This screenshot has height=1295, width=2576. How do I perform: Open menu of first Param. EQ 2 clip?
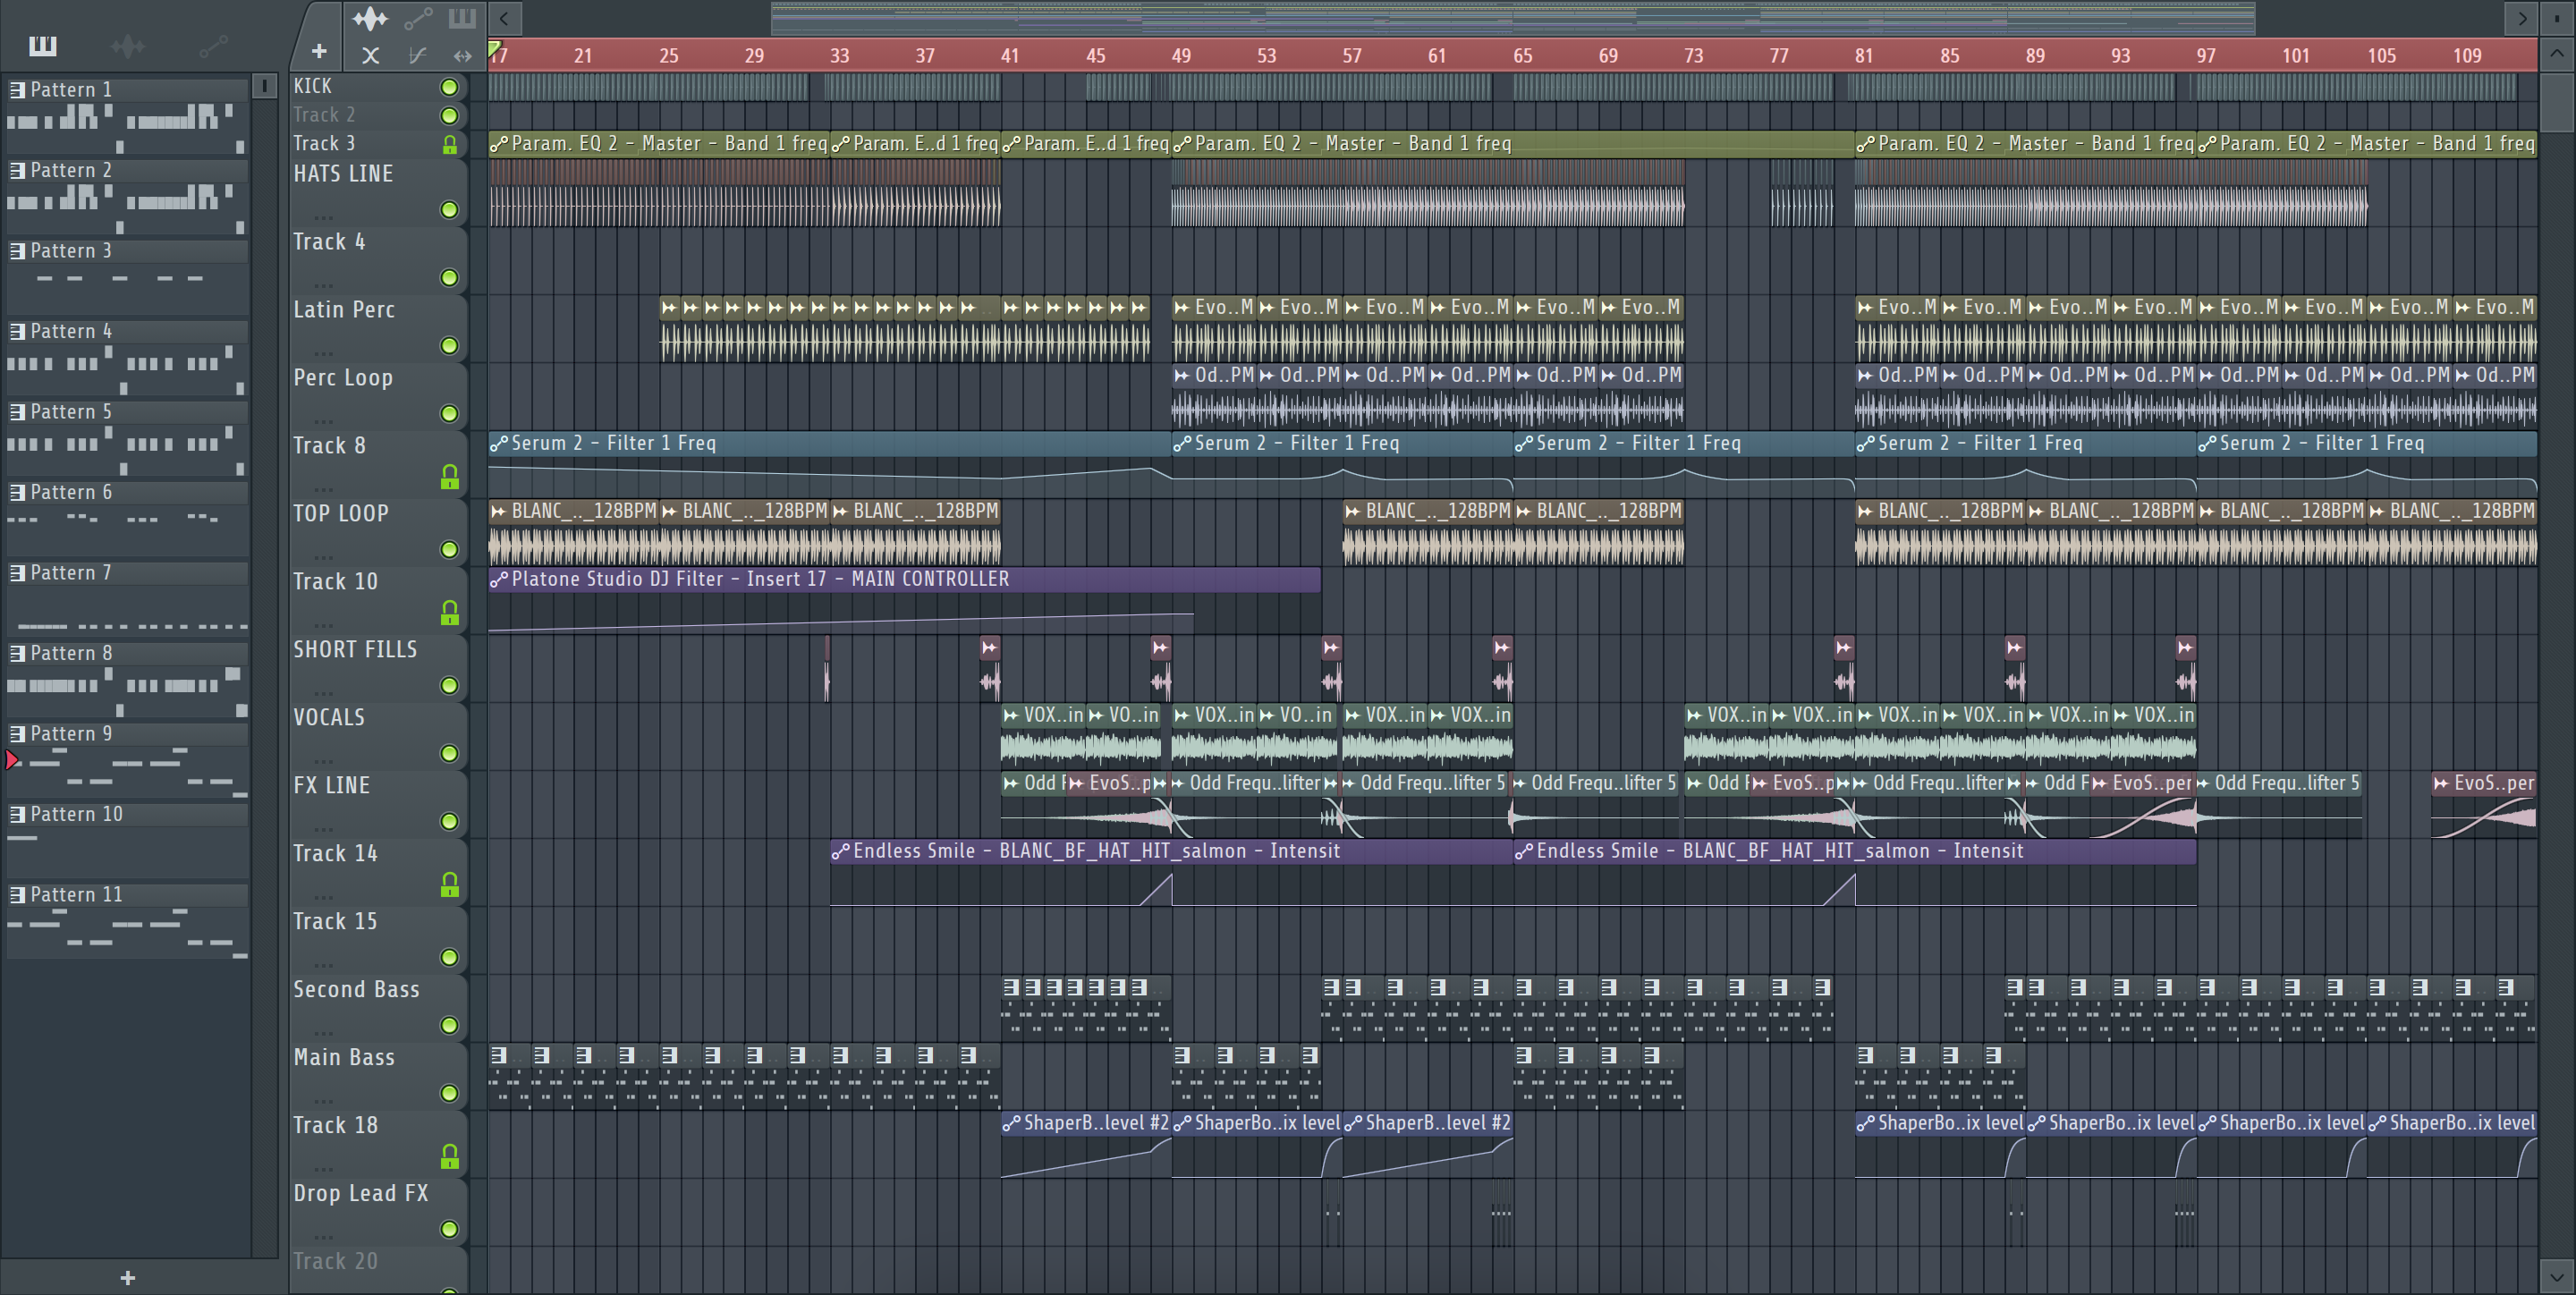click(499, 144)
